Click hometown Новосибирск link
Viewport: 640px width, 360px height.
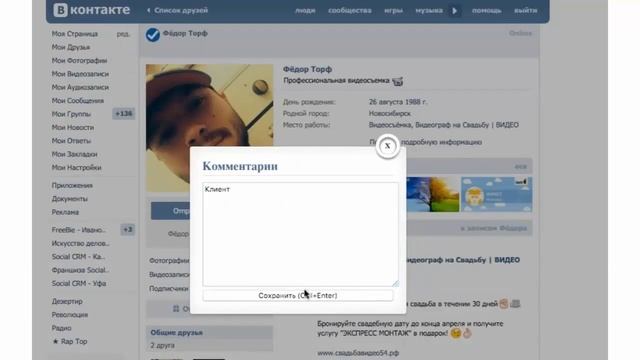(x=390, y=113)
